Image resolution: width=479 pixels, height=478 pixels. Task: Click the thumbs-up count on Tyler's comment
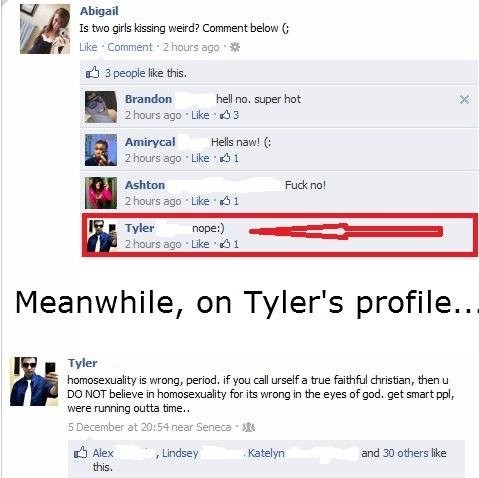pyautogui.click(x=229, y=244)
